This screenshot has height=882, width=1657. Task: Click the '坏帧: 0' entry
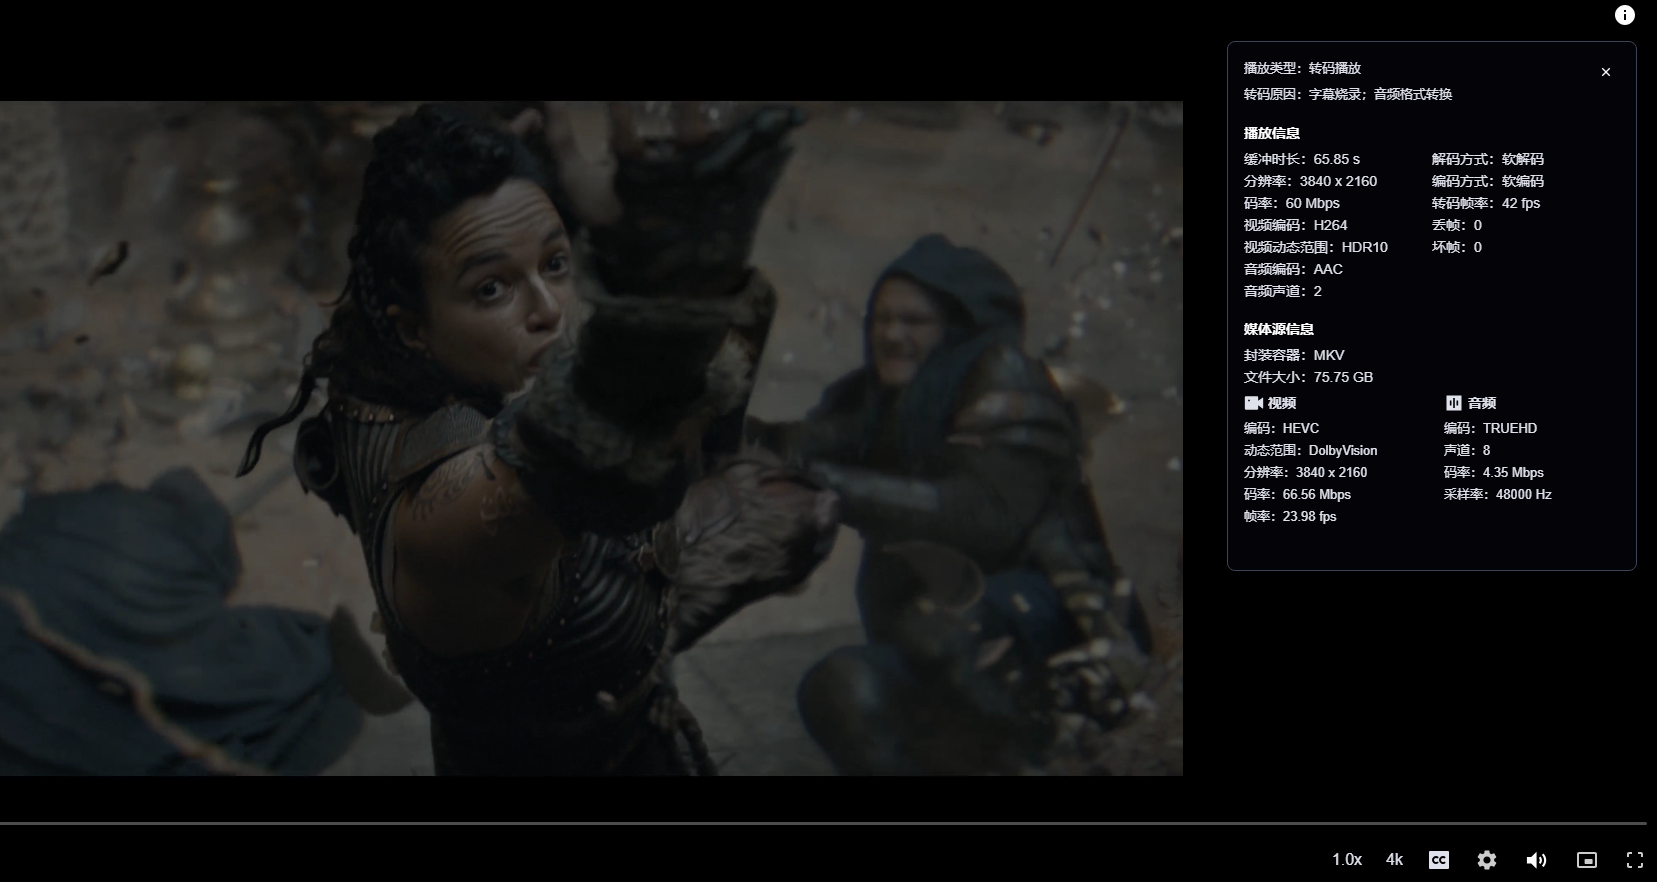coord(1457,247)
